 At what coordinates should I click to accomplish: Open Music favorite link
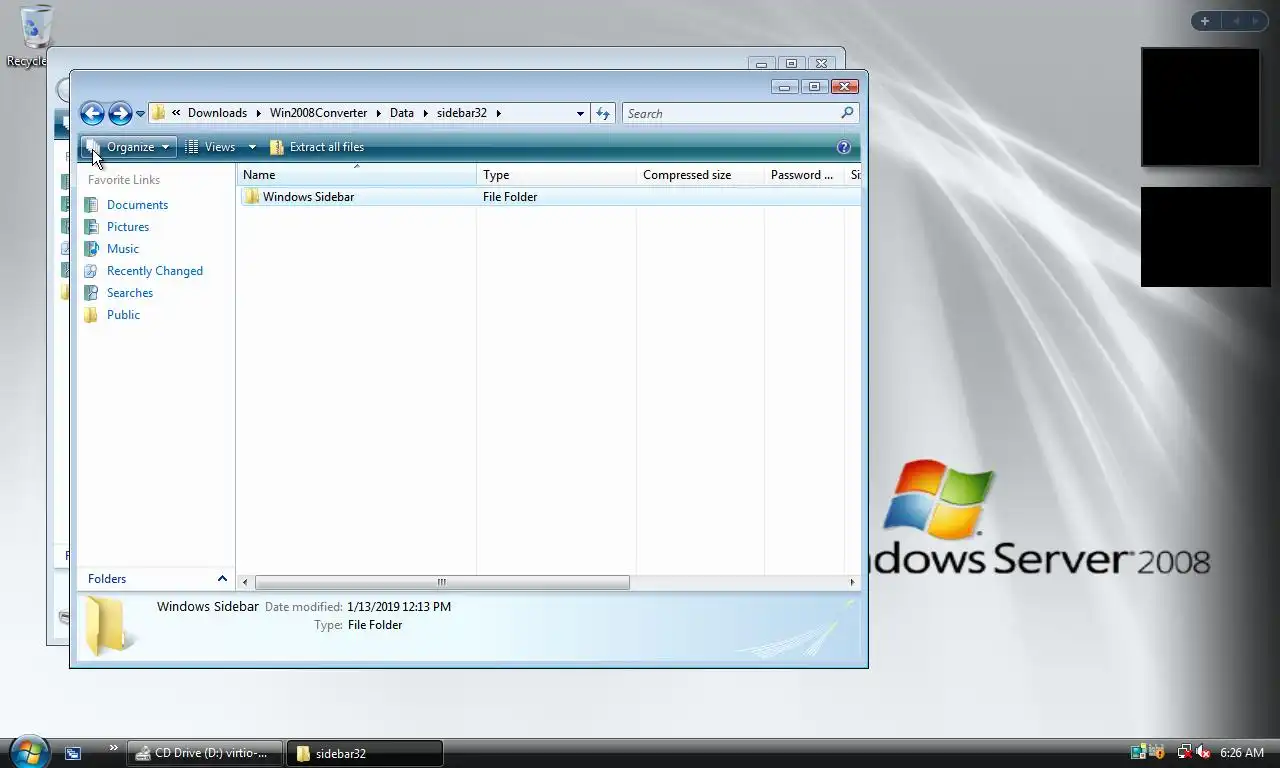tap(123, 249)
